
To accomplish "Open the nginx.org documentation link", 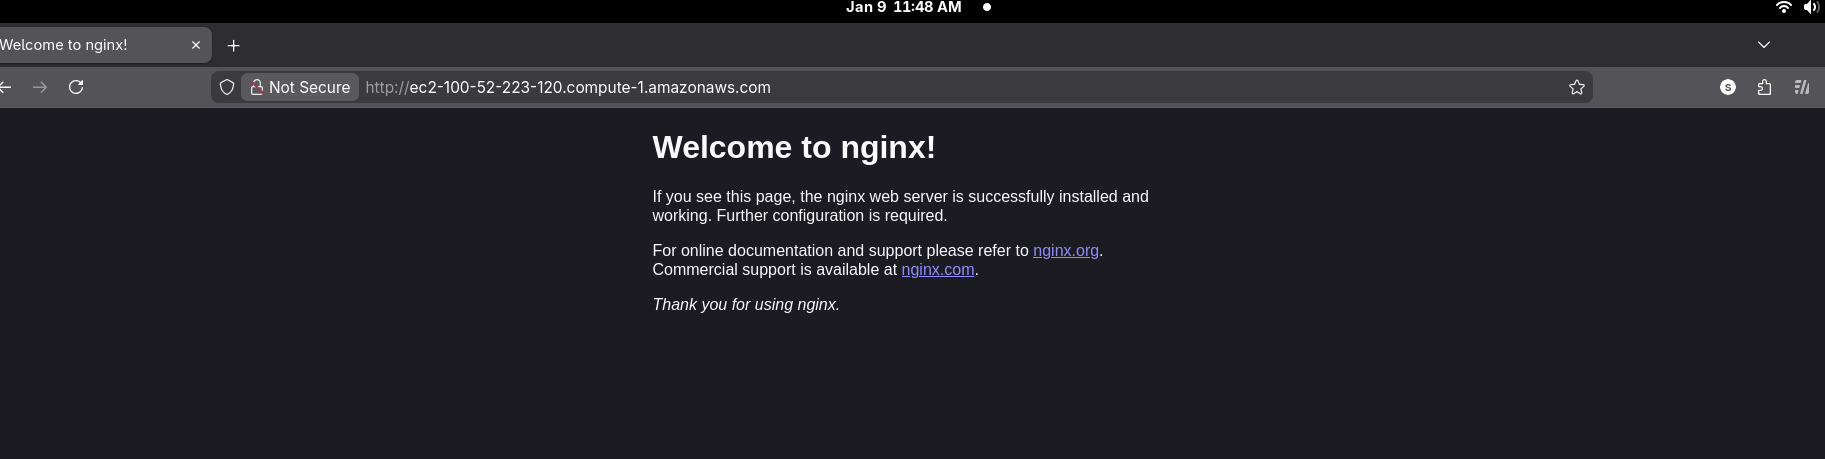I will click(1065, 251).
